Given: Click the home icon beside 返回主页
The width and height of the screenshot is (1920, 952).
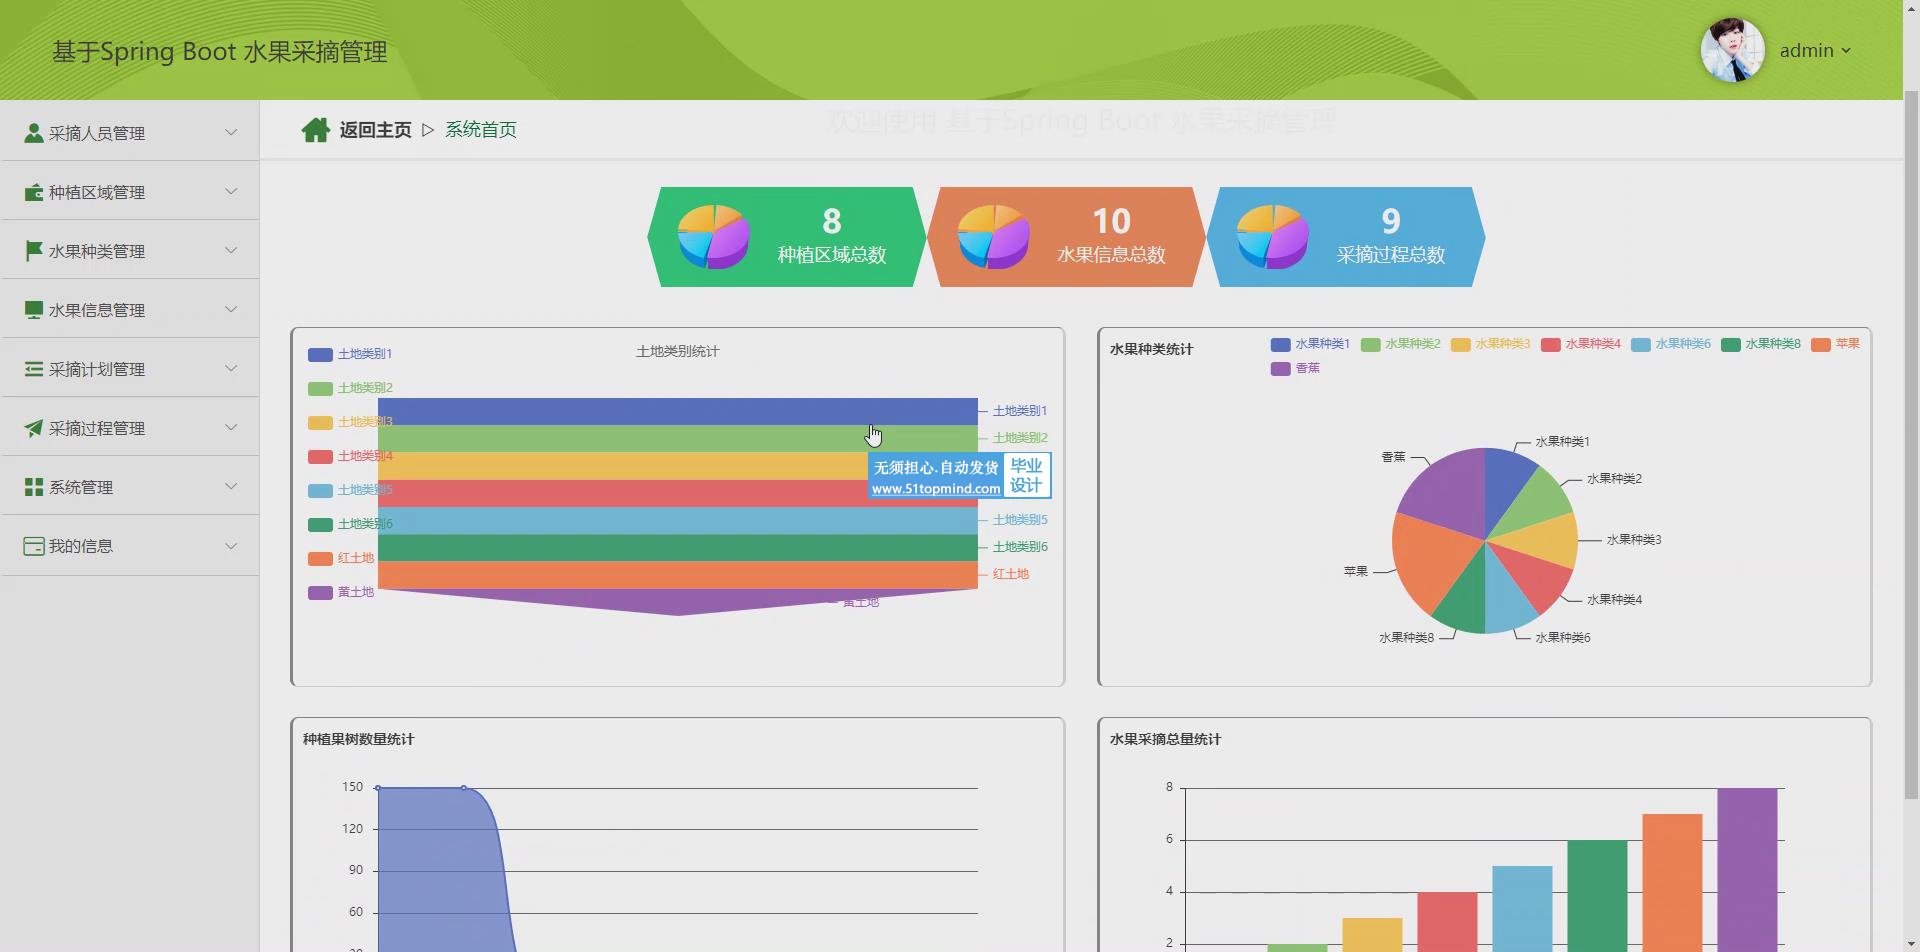Looking at the screenshot, I should coord(316,130).
